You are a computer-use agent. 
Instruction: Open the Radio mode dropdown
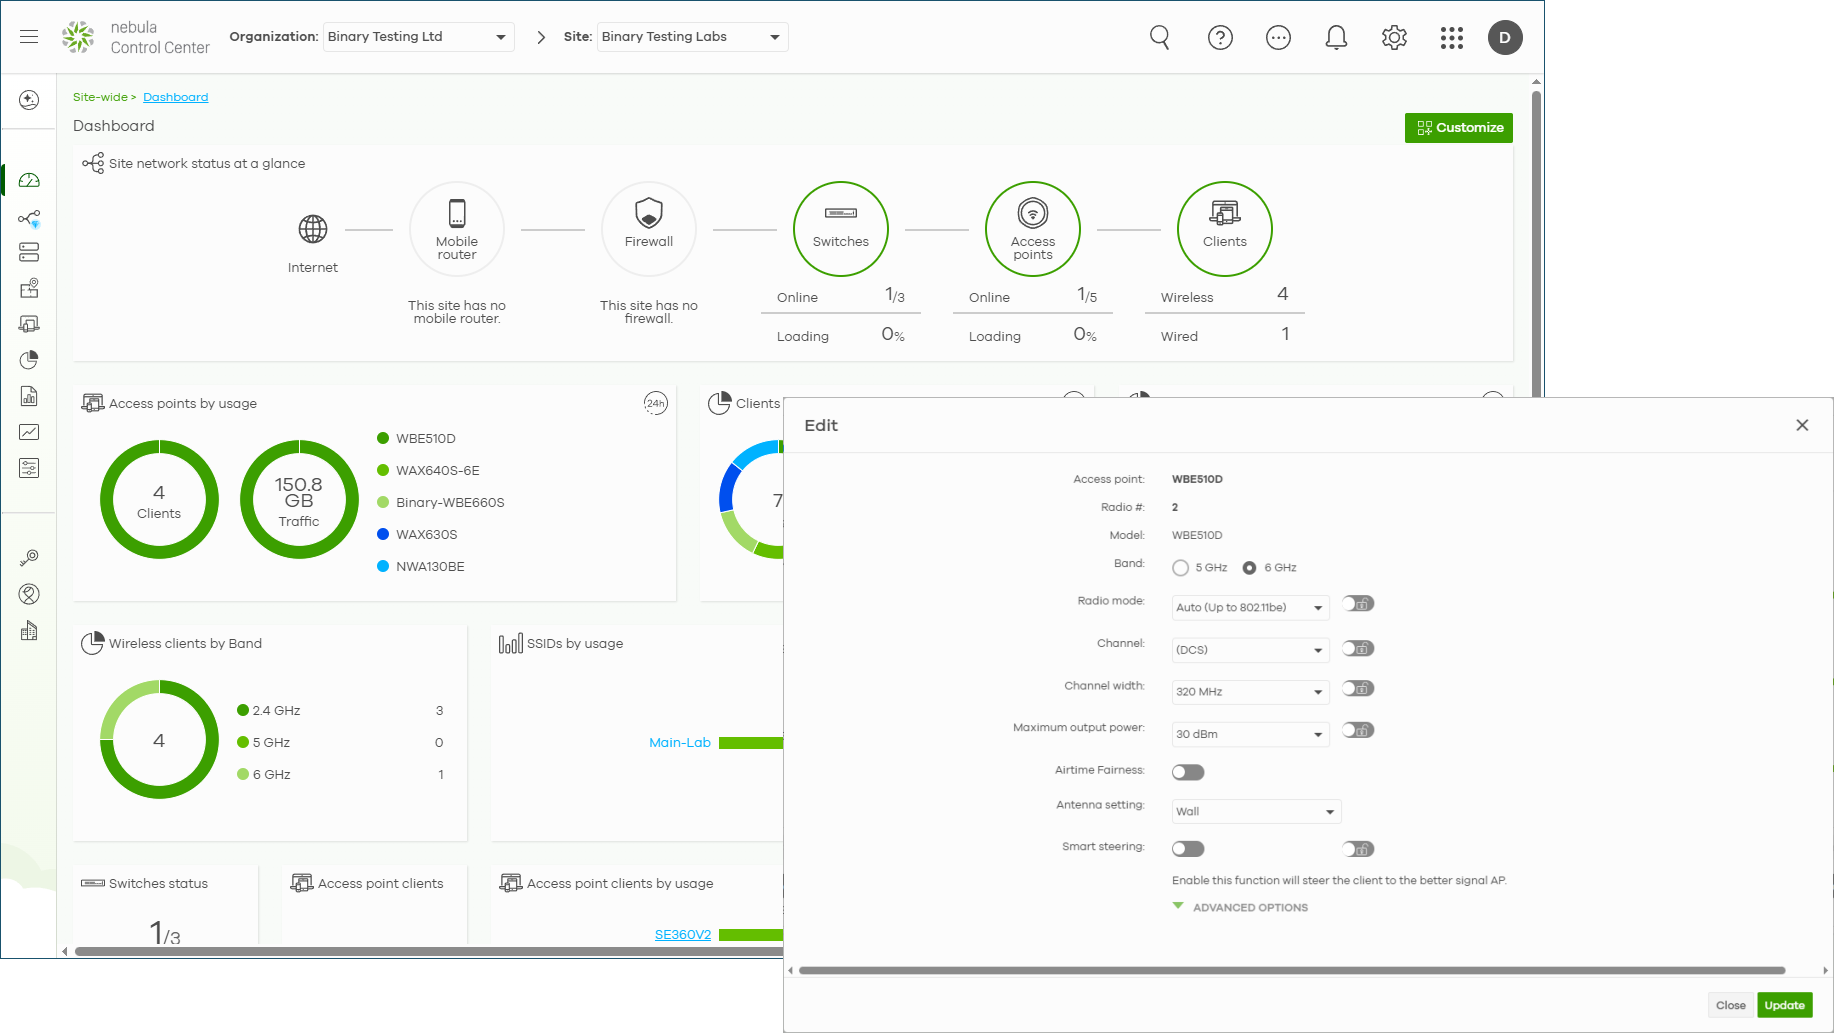tap(1250, 607)
